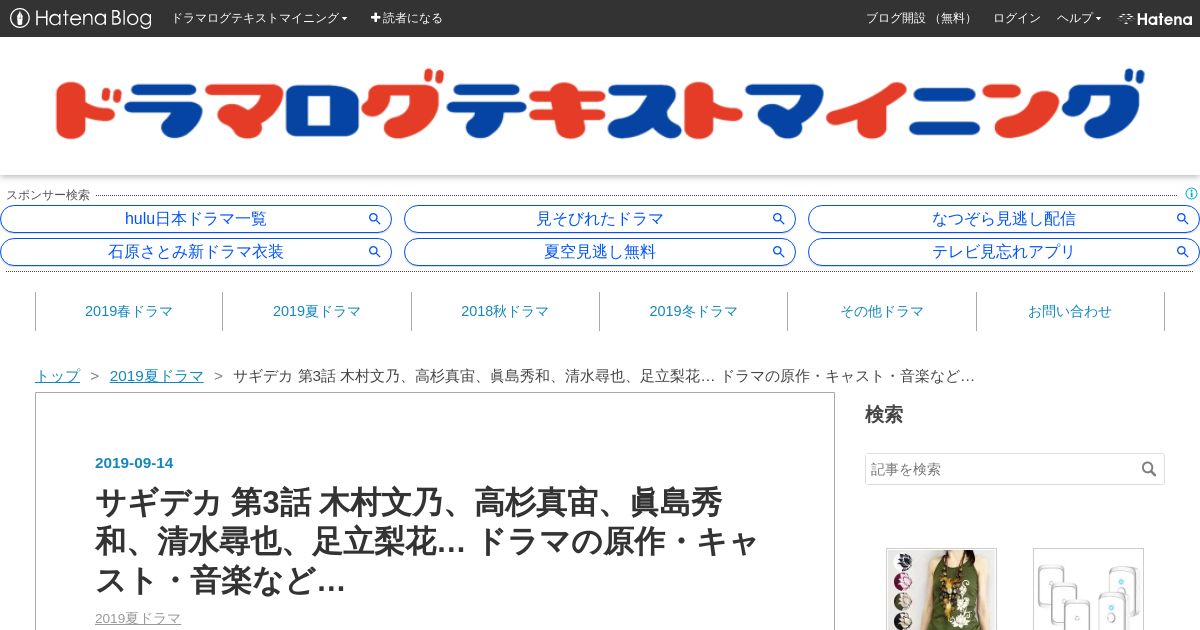Open the green dress product thumbnail

(x=941, y=589)
